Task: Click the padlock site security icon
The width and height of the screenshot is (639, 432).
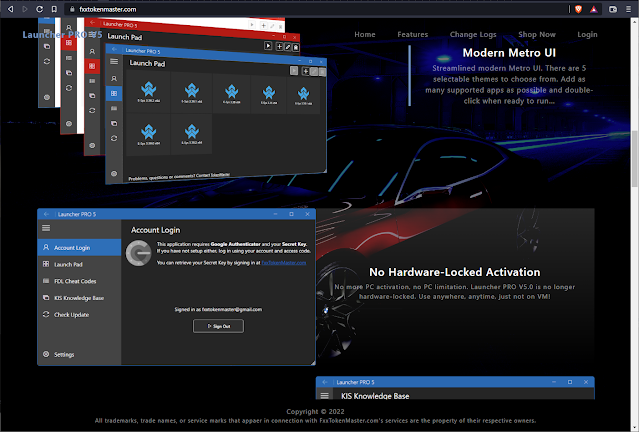Action: [72, 9]
